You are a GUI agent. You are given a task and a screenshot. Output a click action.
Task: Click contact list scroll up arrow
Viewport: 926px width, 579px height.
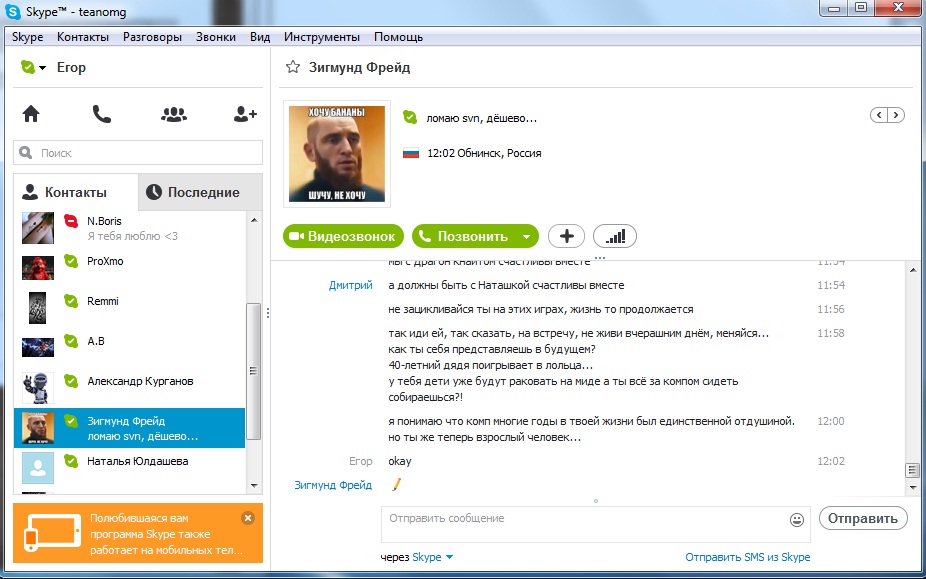coord(254,220)
